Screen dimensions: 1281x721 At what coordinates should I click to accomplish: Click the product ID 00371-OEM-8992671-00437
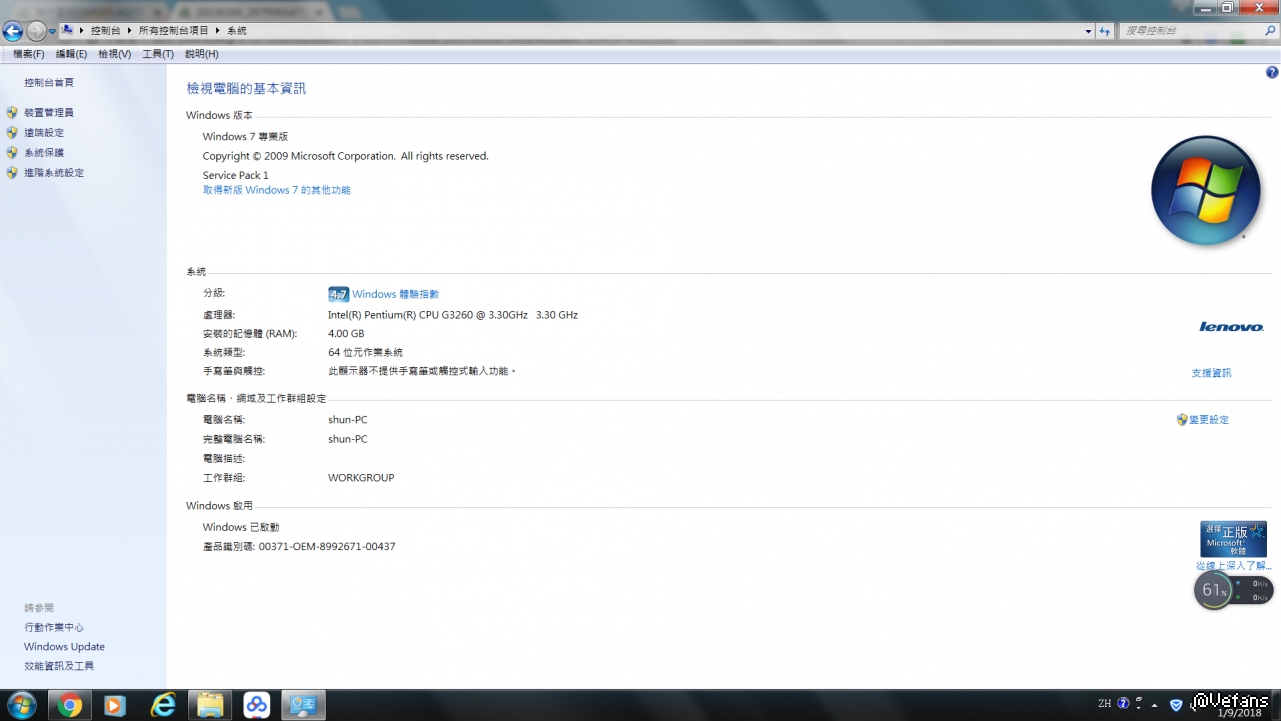[x=327, y=547]
